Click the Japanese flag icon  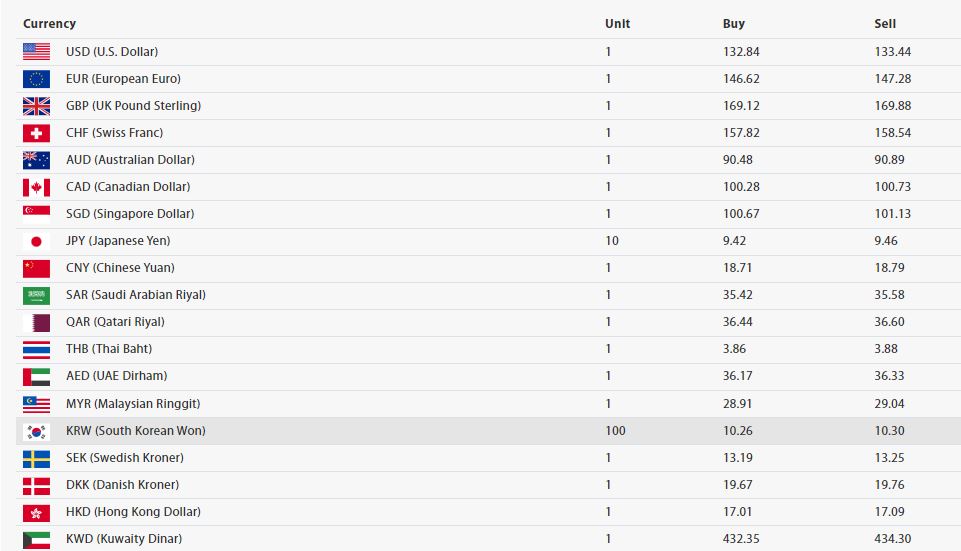[x=36, y=241]
